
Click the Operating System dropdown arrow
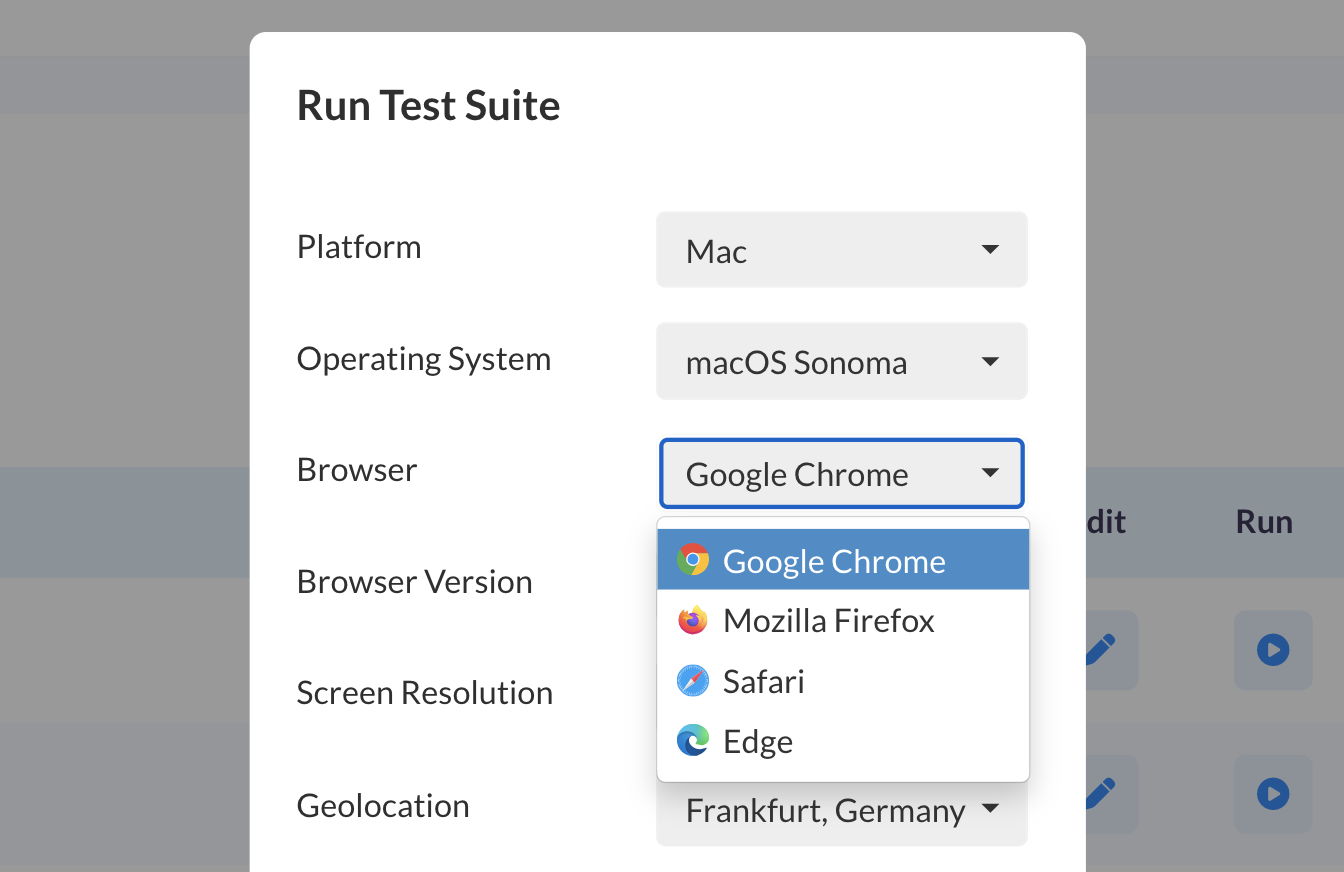[990, 361]
